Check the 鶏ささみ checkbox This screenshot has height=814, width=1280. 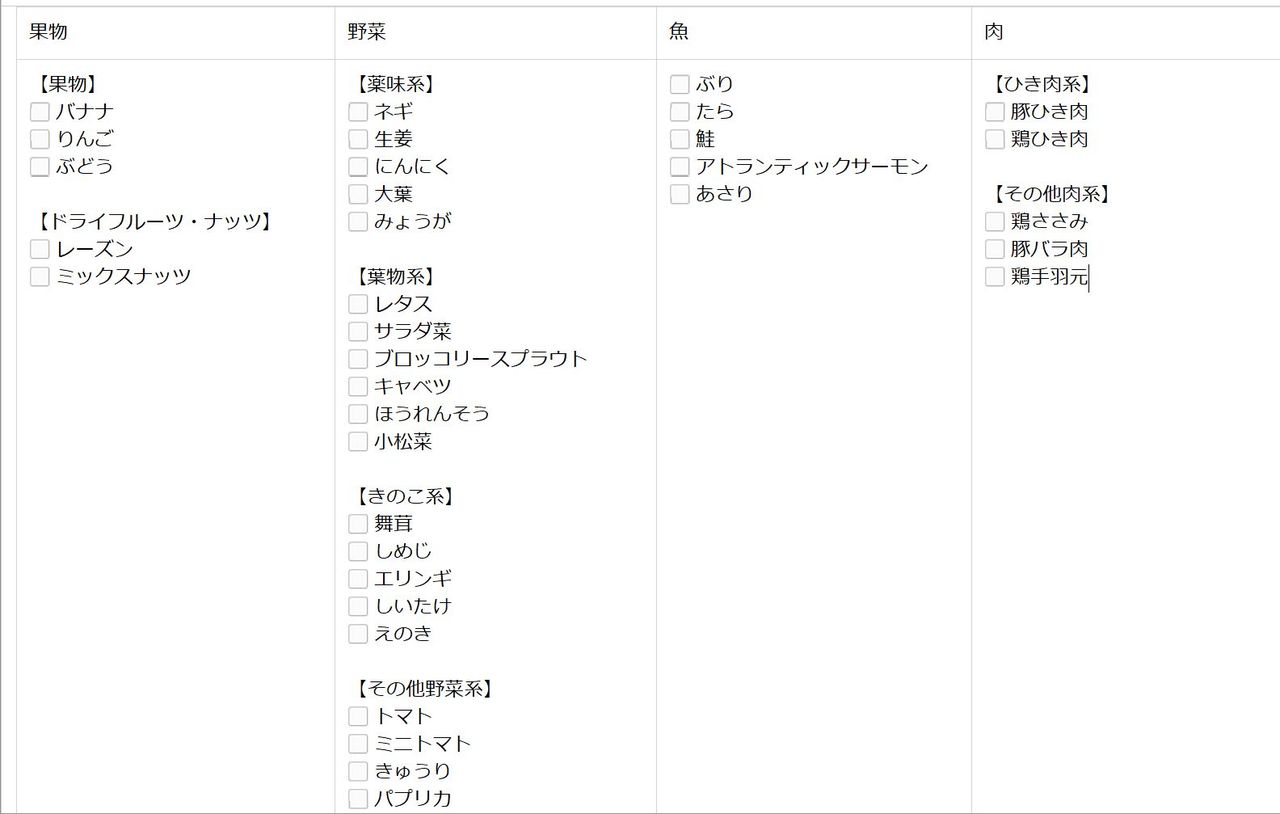tap(994, 222)
